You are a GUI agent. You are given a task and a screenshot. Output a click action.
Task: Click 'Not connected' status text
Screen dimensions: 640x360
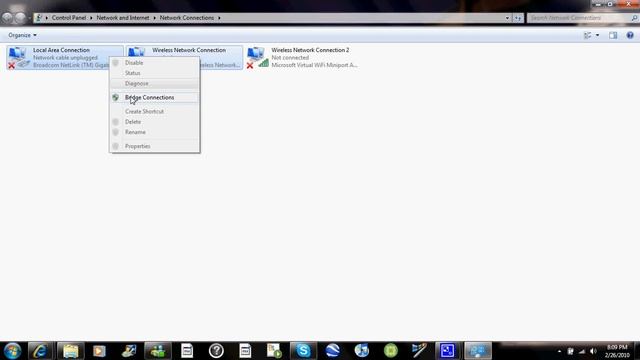290,58
